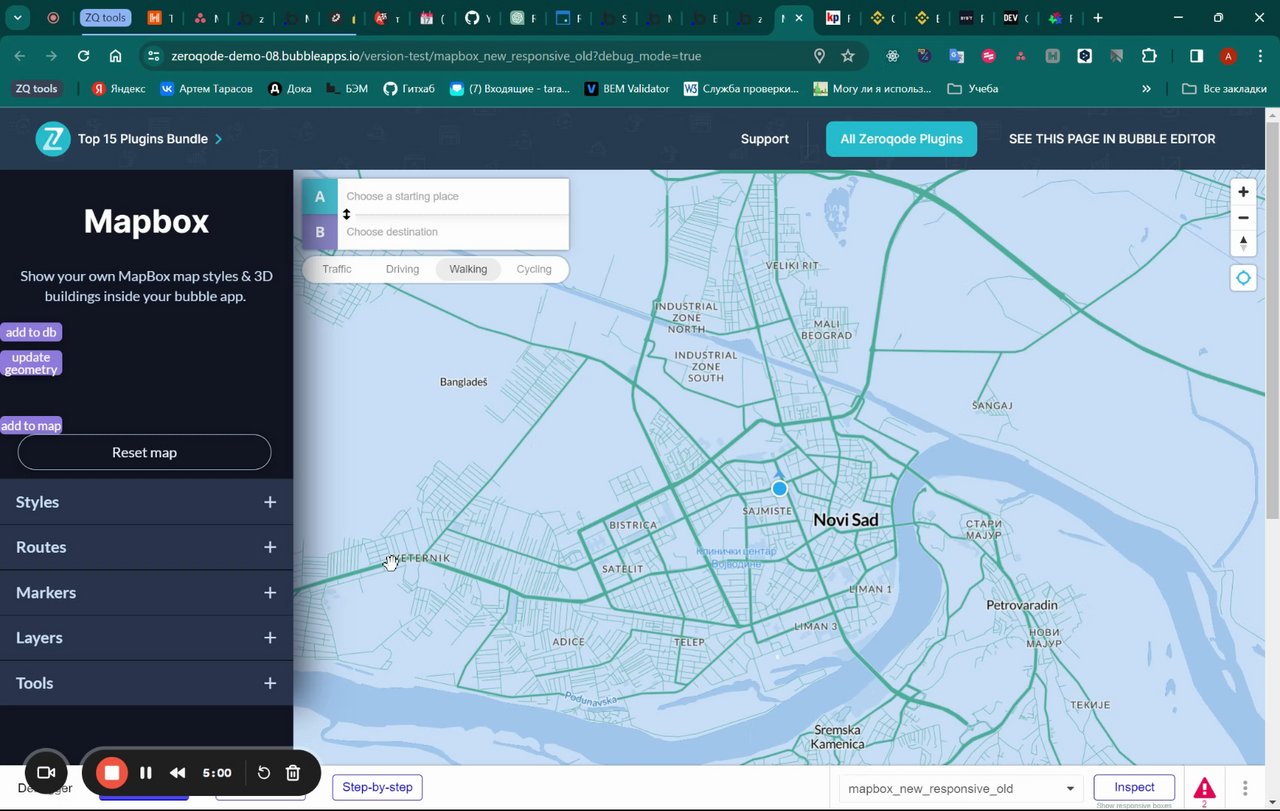
Task: Select the Driving routing profile
Action: pos(402,269)
